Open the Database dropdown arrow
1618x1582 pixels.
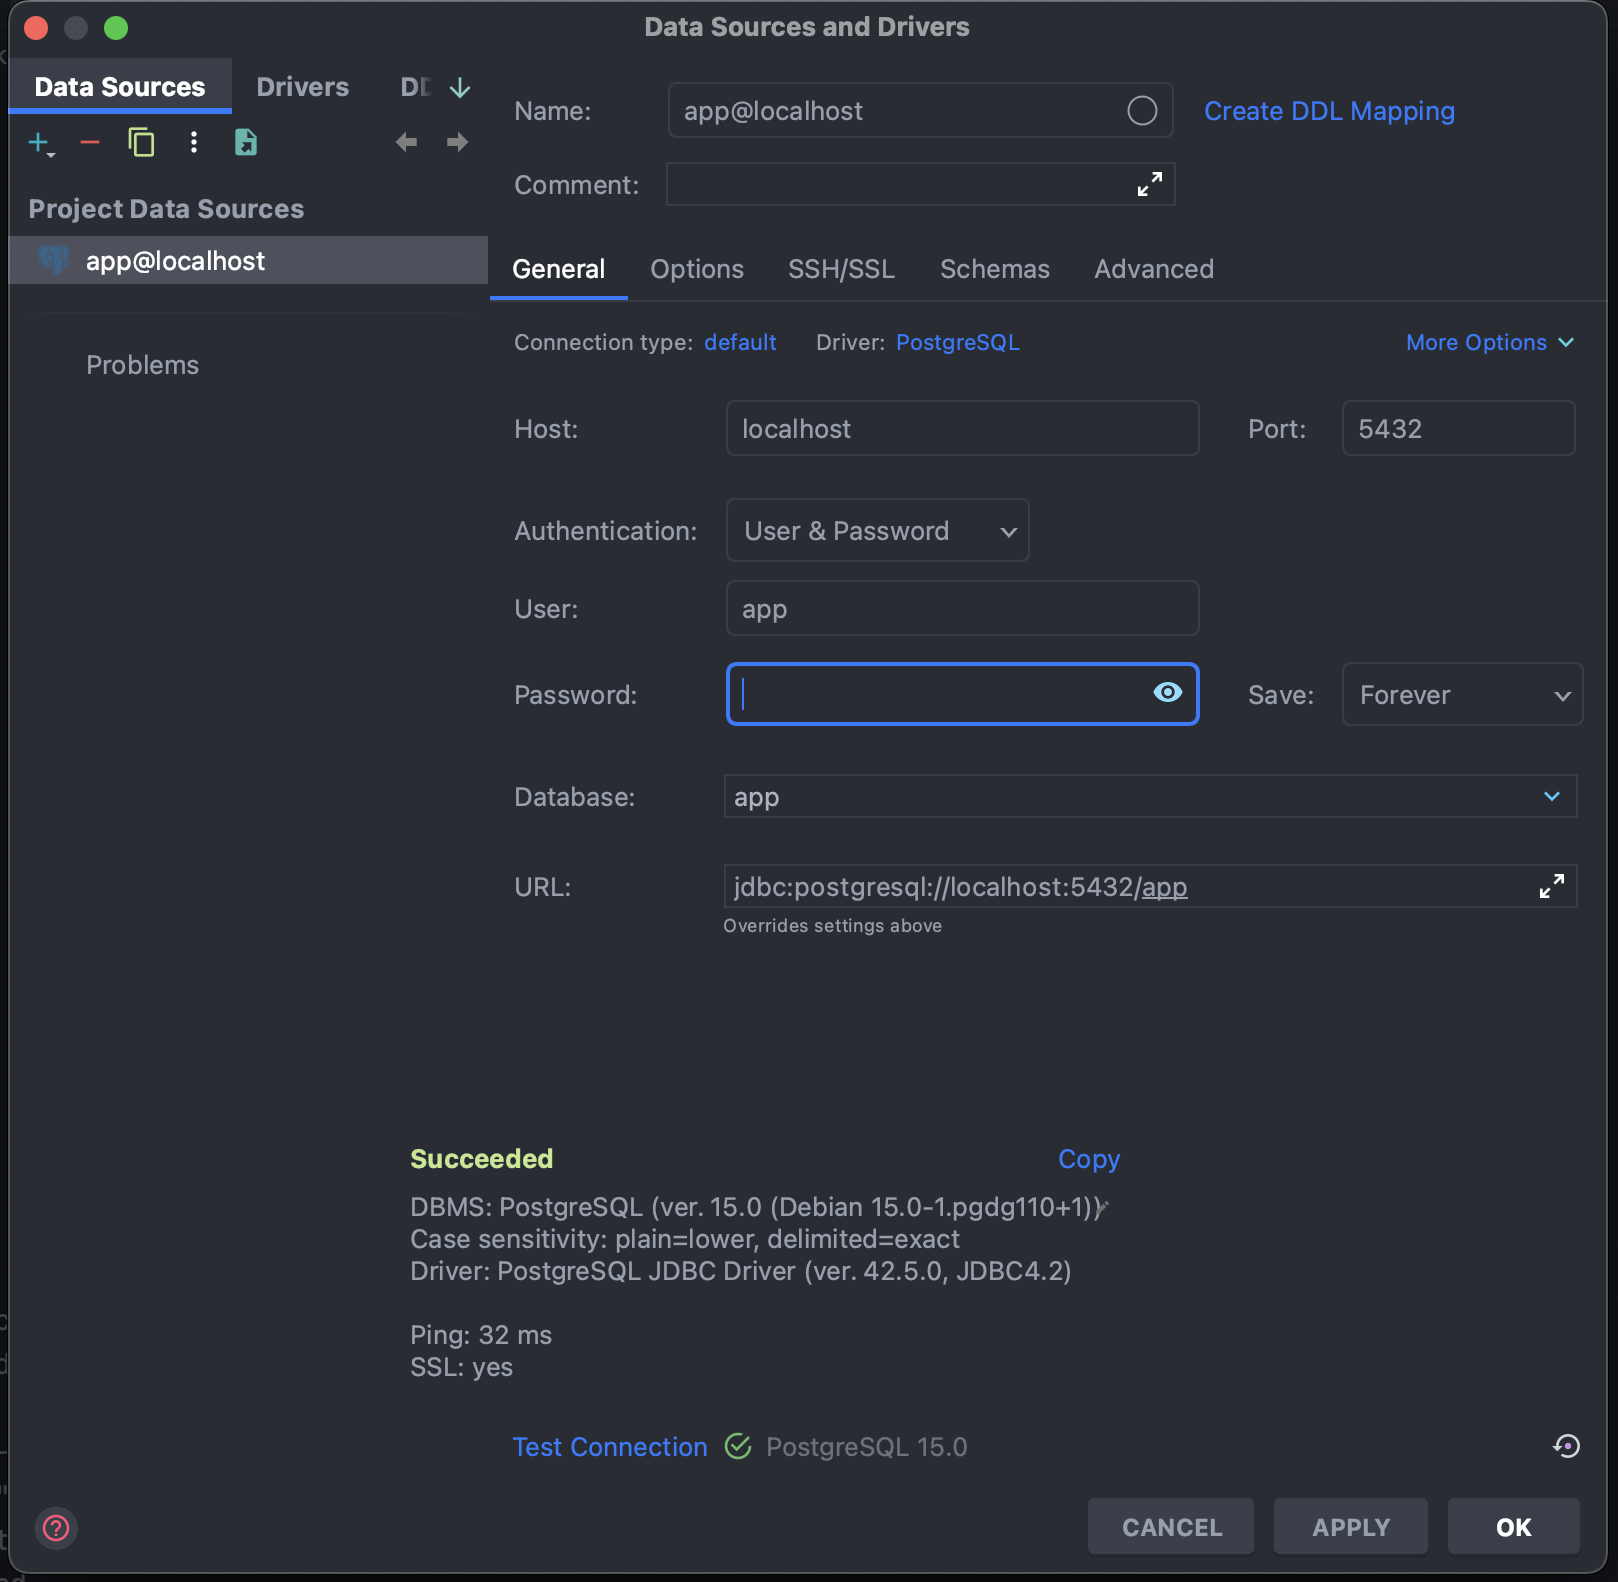pos(1552,797)
